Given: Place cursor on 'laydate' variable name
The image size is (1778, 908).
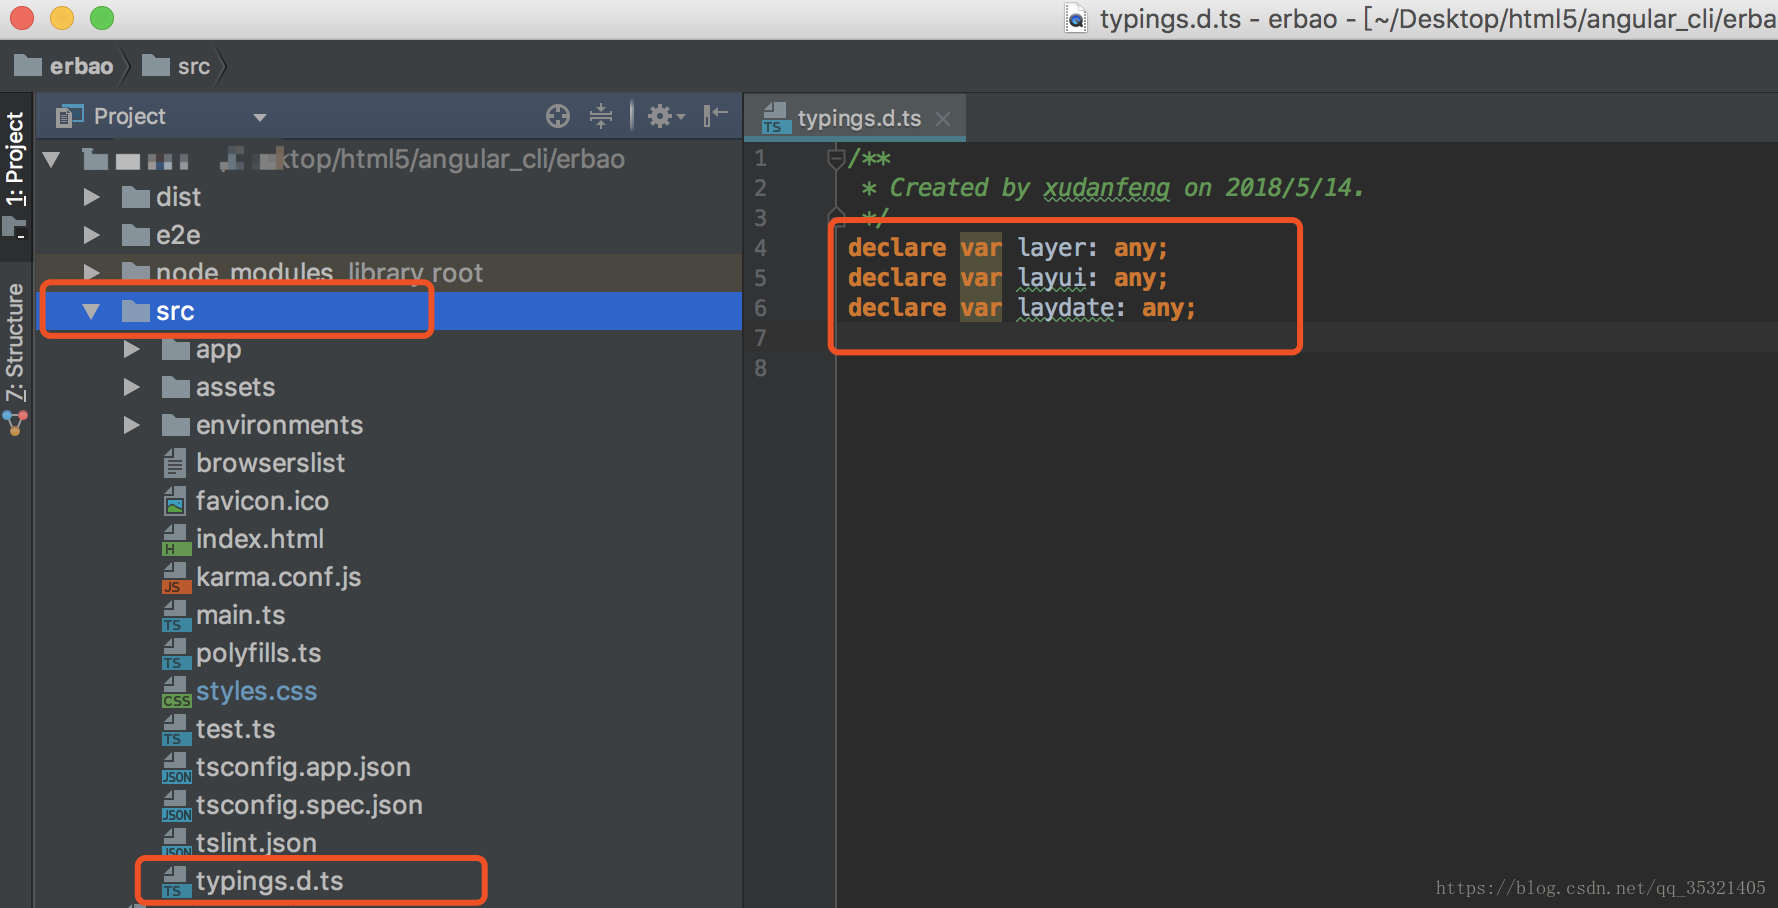Looking at the screenshot, I should pyautogui.click(x=1066, y=308).
